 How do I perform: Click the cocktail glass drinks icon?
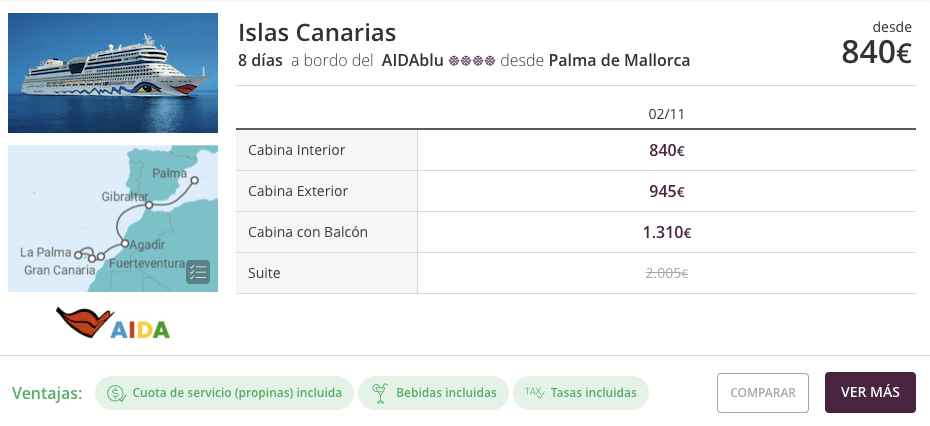click(380, 393)
